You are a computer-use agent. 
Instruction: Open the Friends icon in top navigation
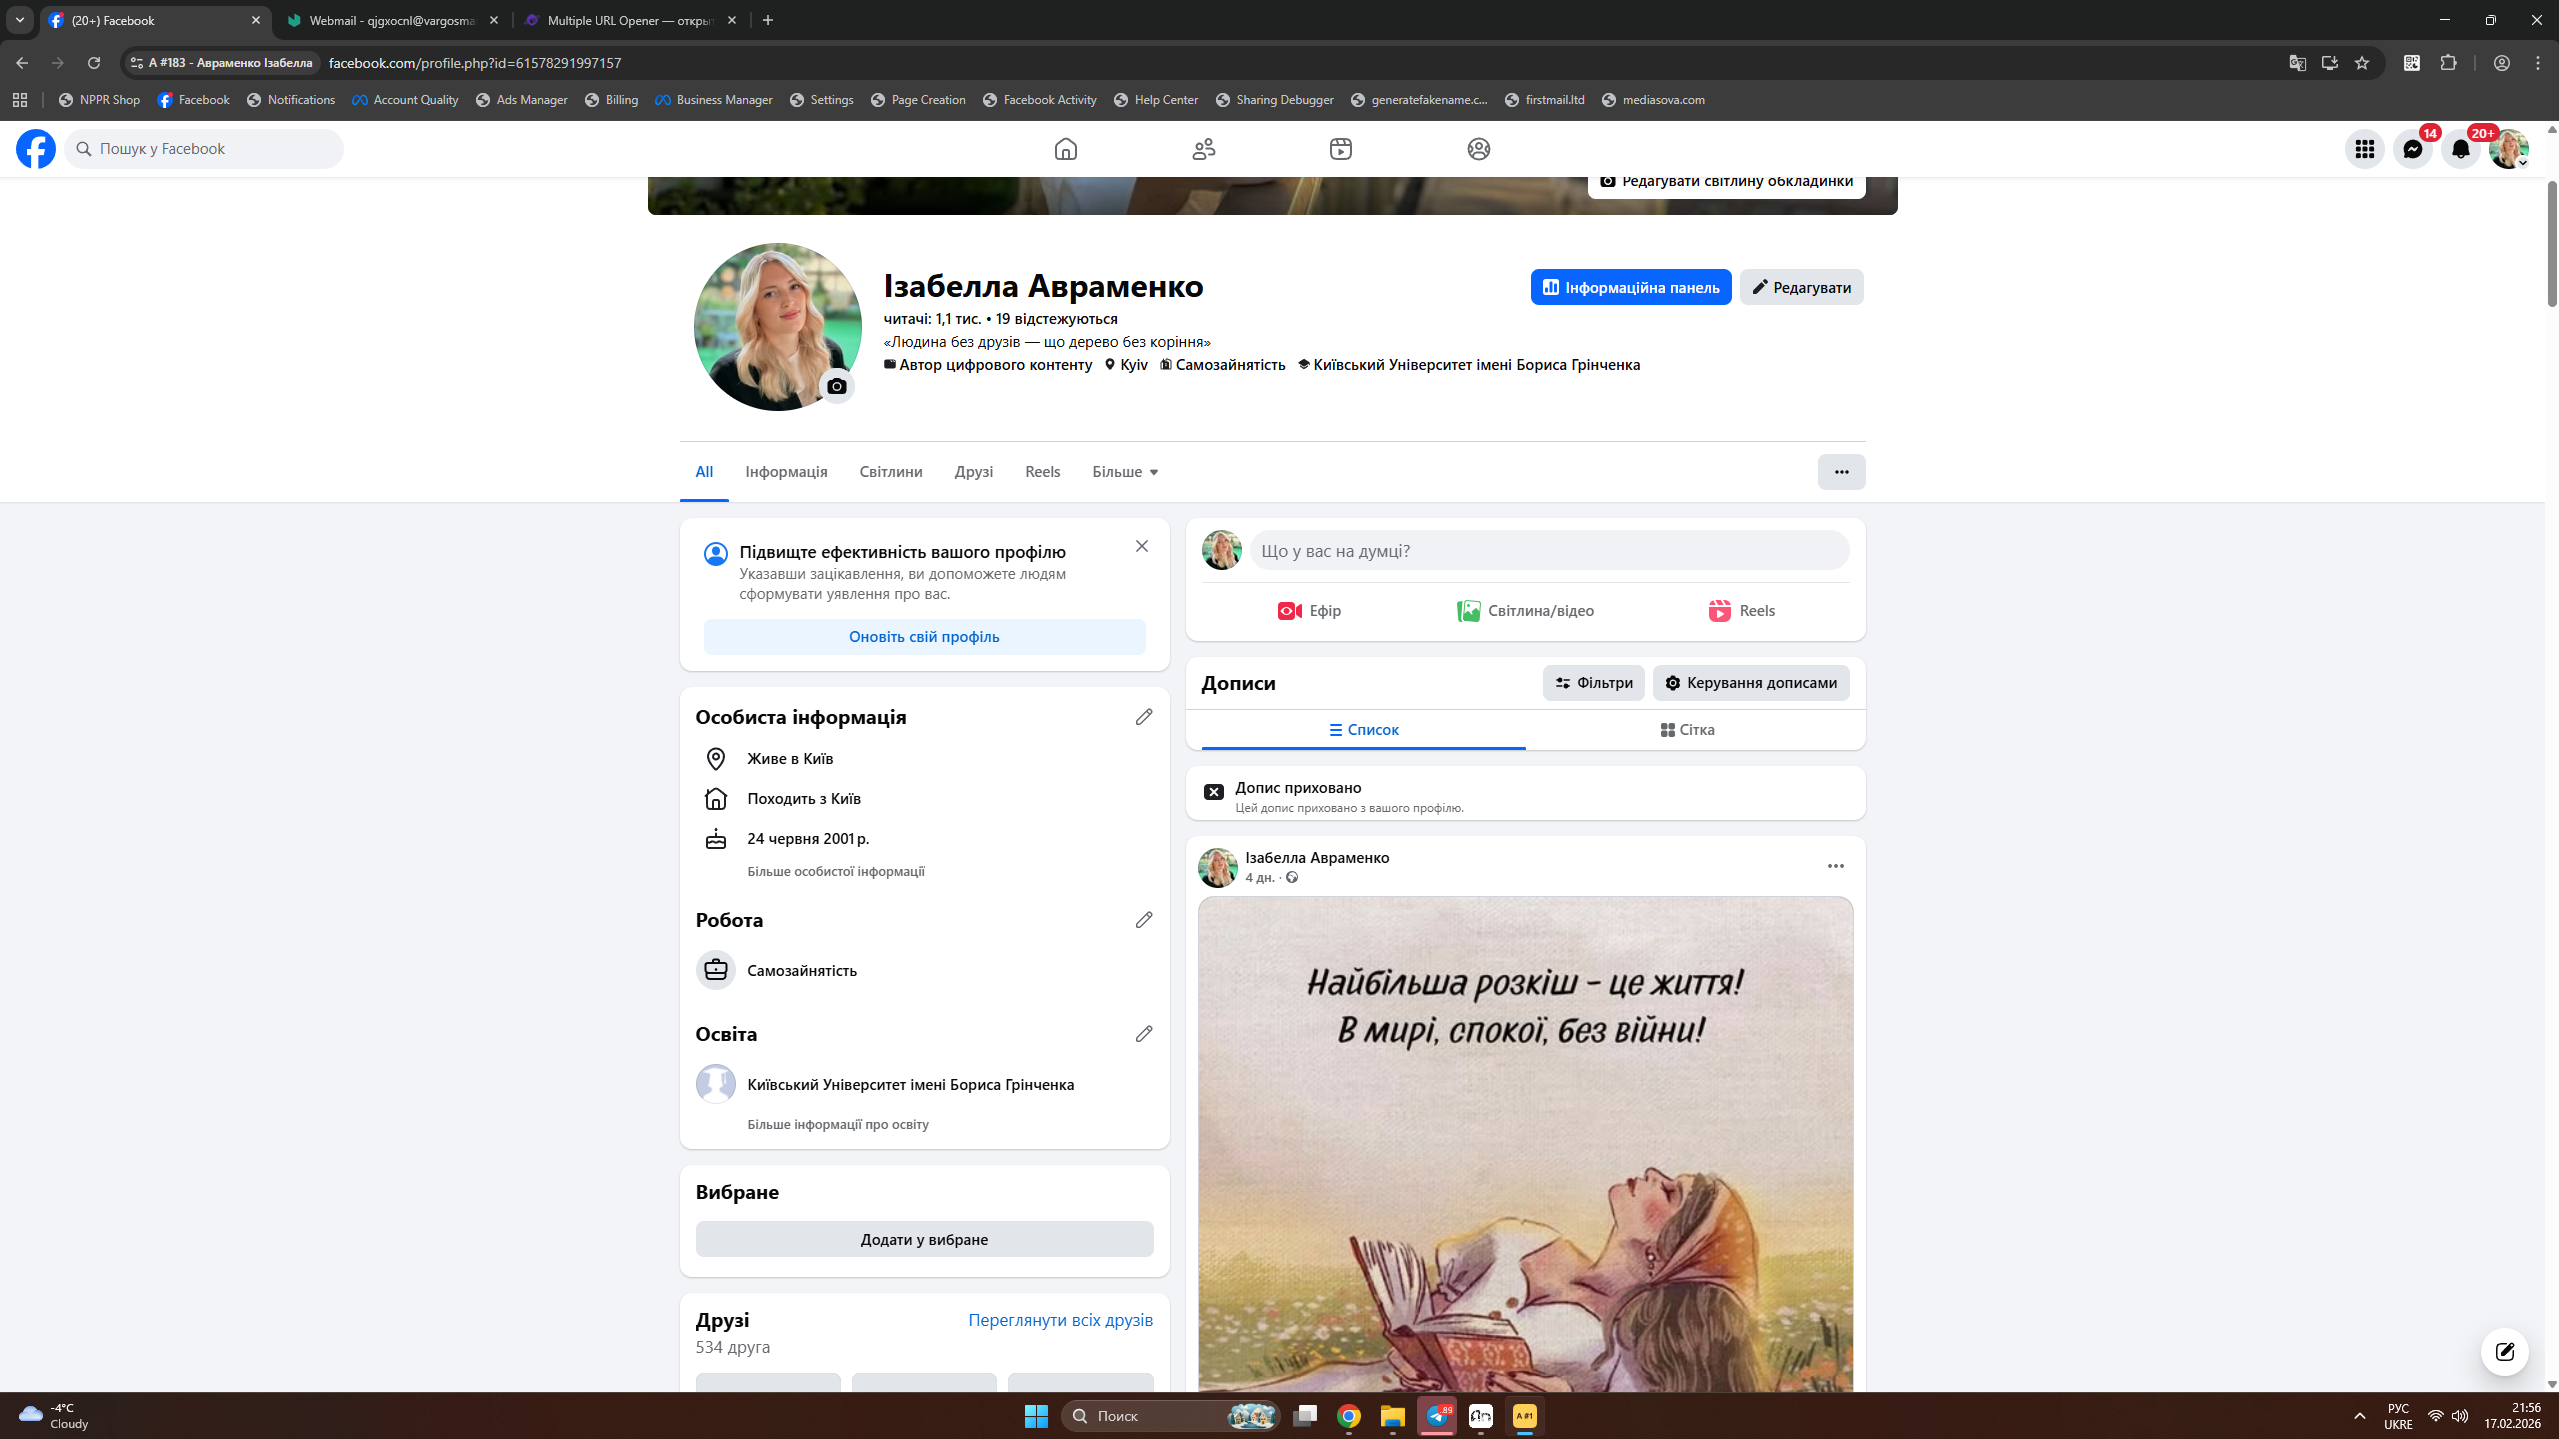1203,149
